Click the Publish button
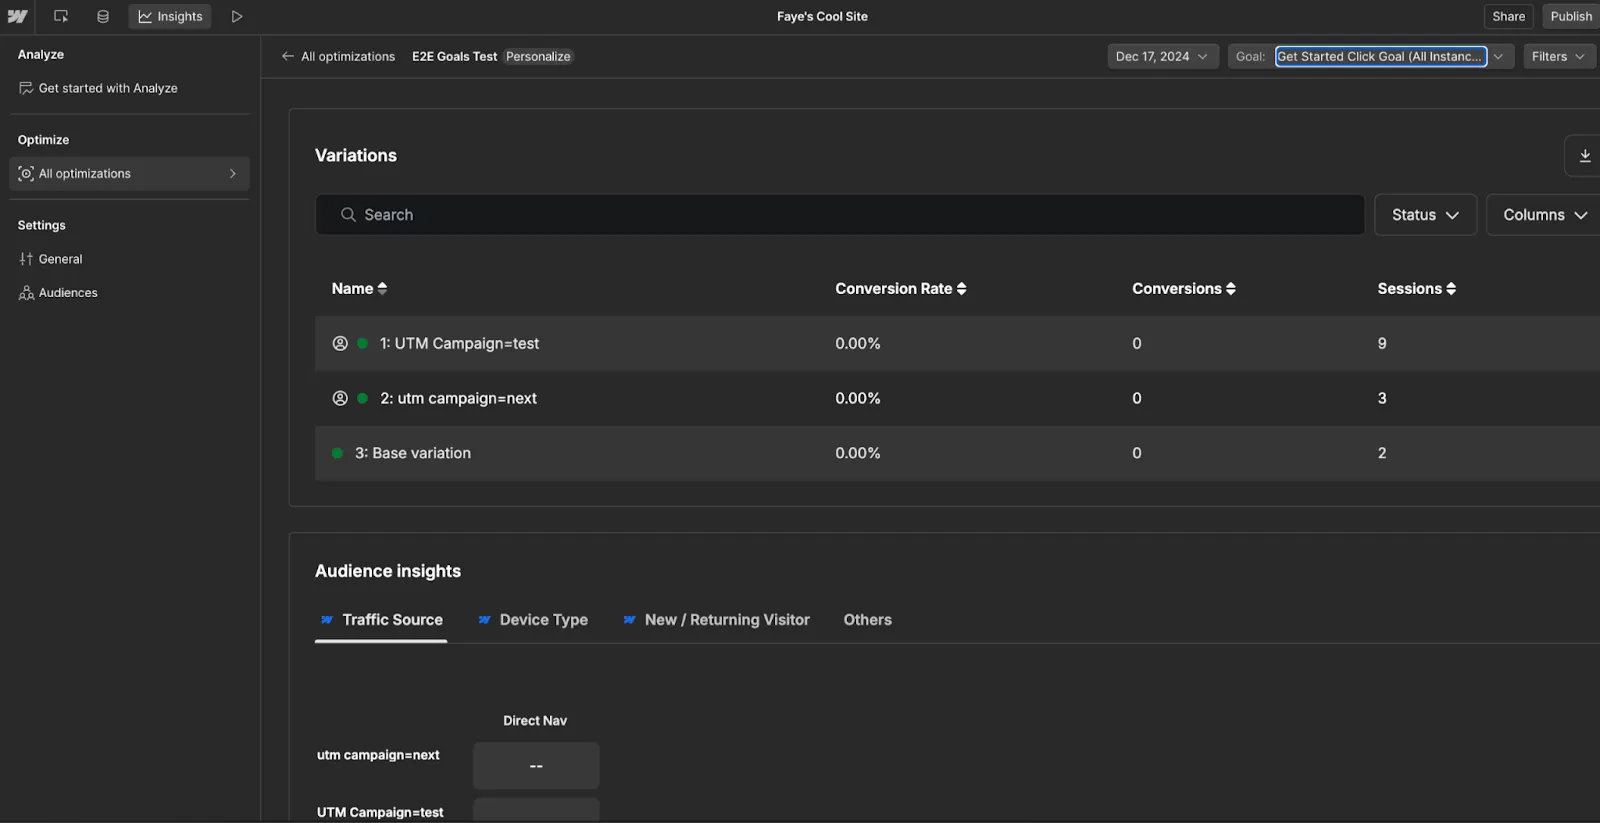This screenshot has width=1600, height=823. (x=1570, y=16)
